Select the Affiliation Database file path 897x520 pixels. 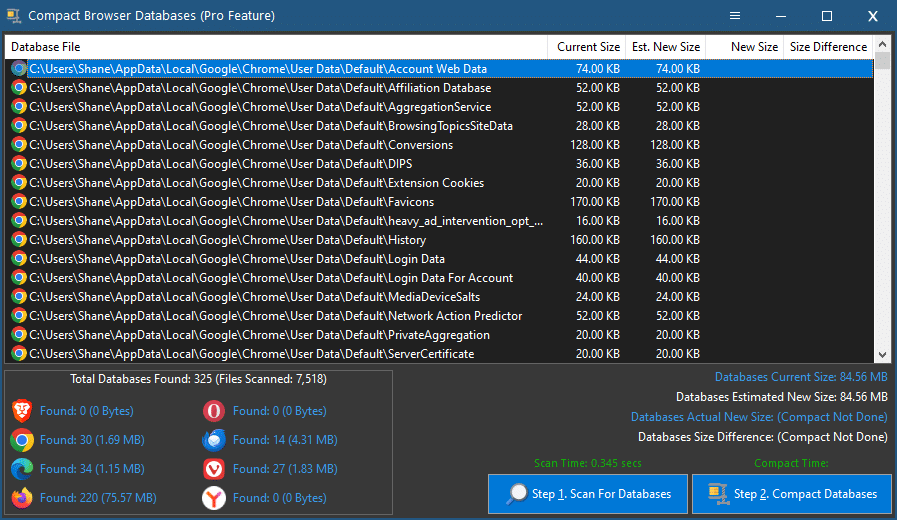coord(260,88)
